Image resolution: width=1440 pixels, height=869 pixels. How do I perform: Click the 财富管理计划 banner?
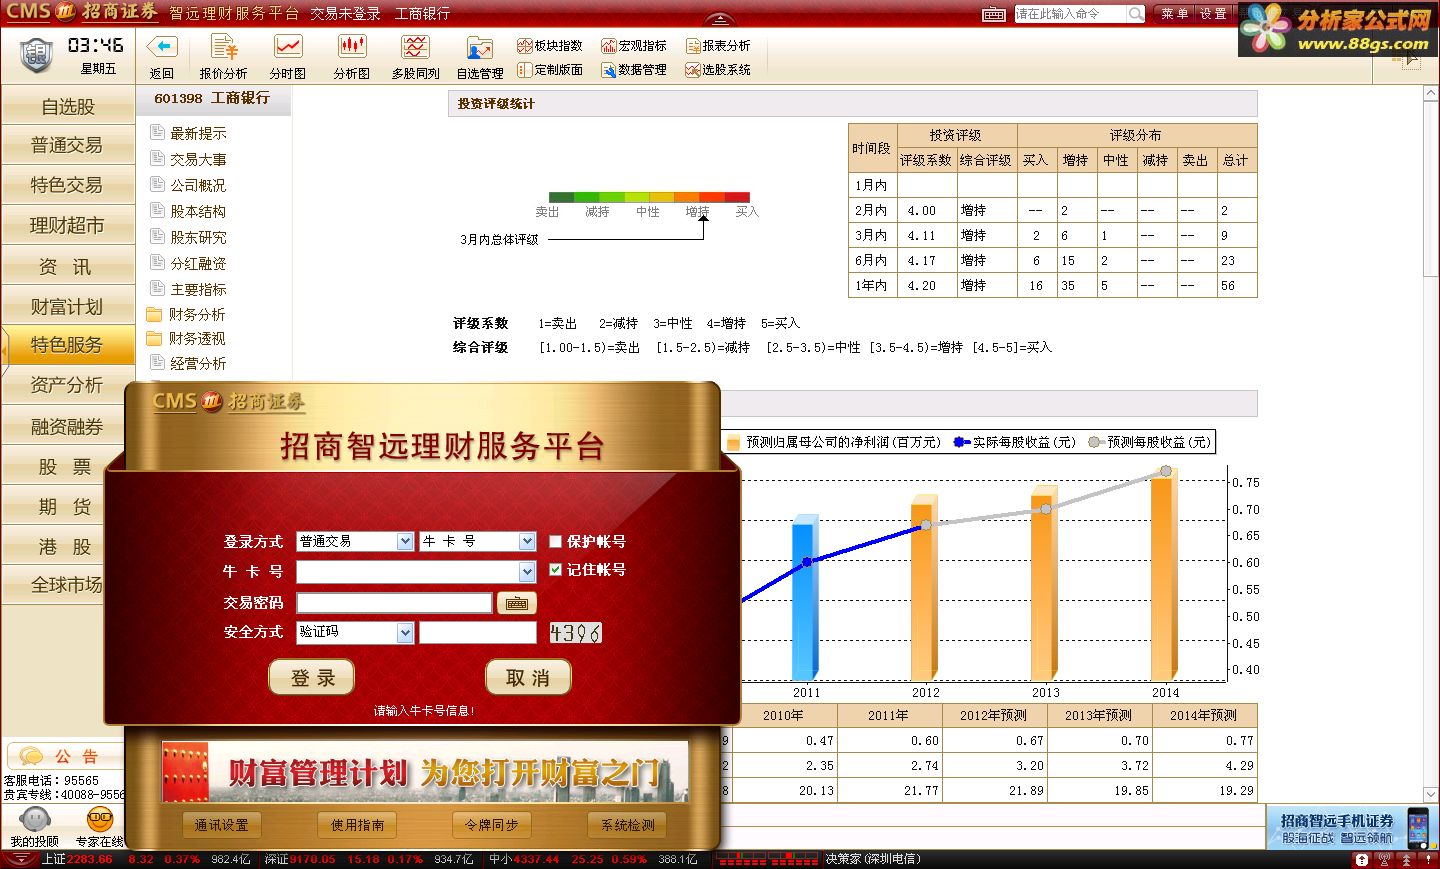425,771
